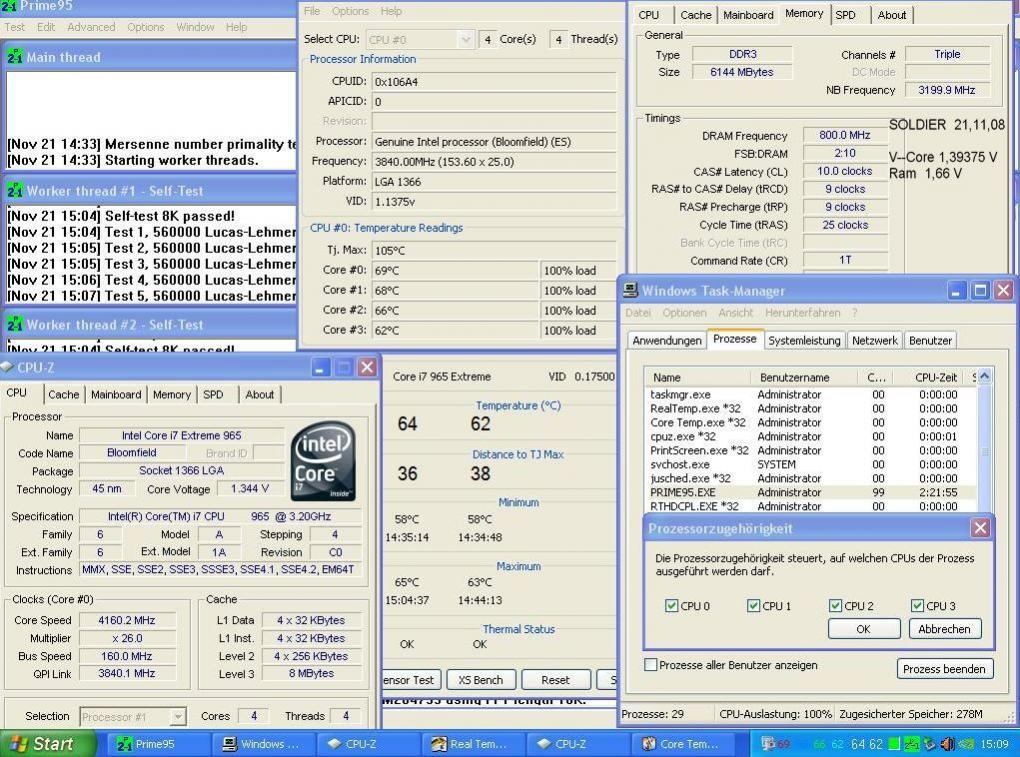This screenshot has height=757, width=1020.
Task: Click OK in Prozessorzugehörigkeit dialog
Action: point(864,629)
